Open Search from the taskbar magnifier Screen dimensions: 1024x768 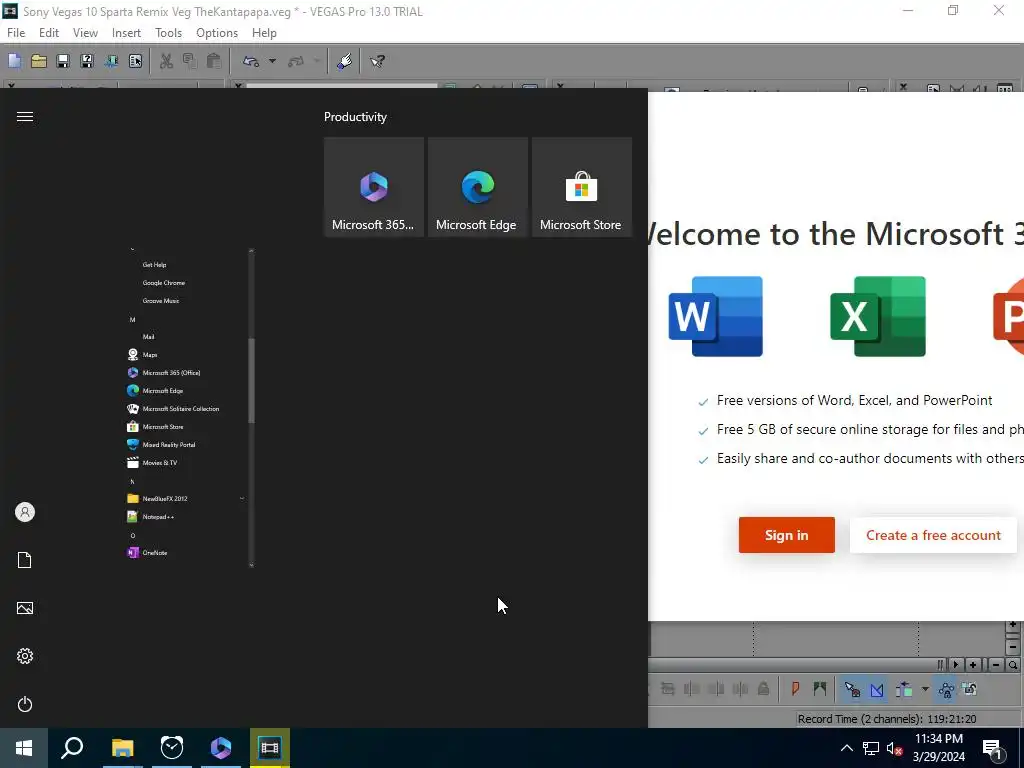pyautogui.click(x=72, y=748)
